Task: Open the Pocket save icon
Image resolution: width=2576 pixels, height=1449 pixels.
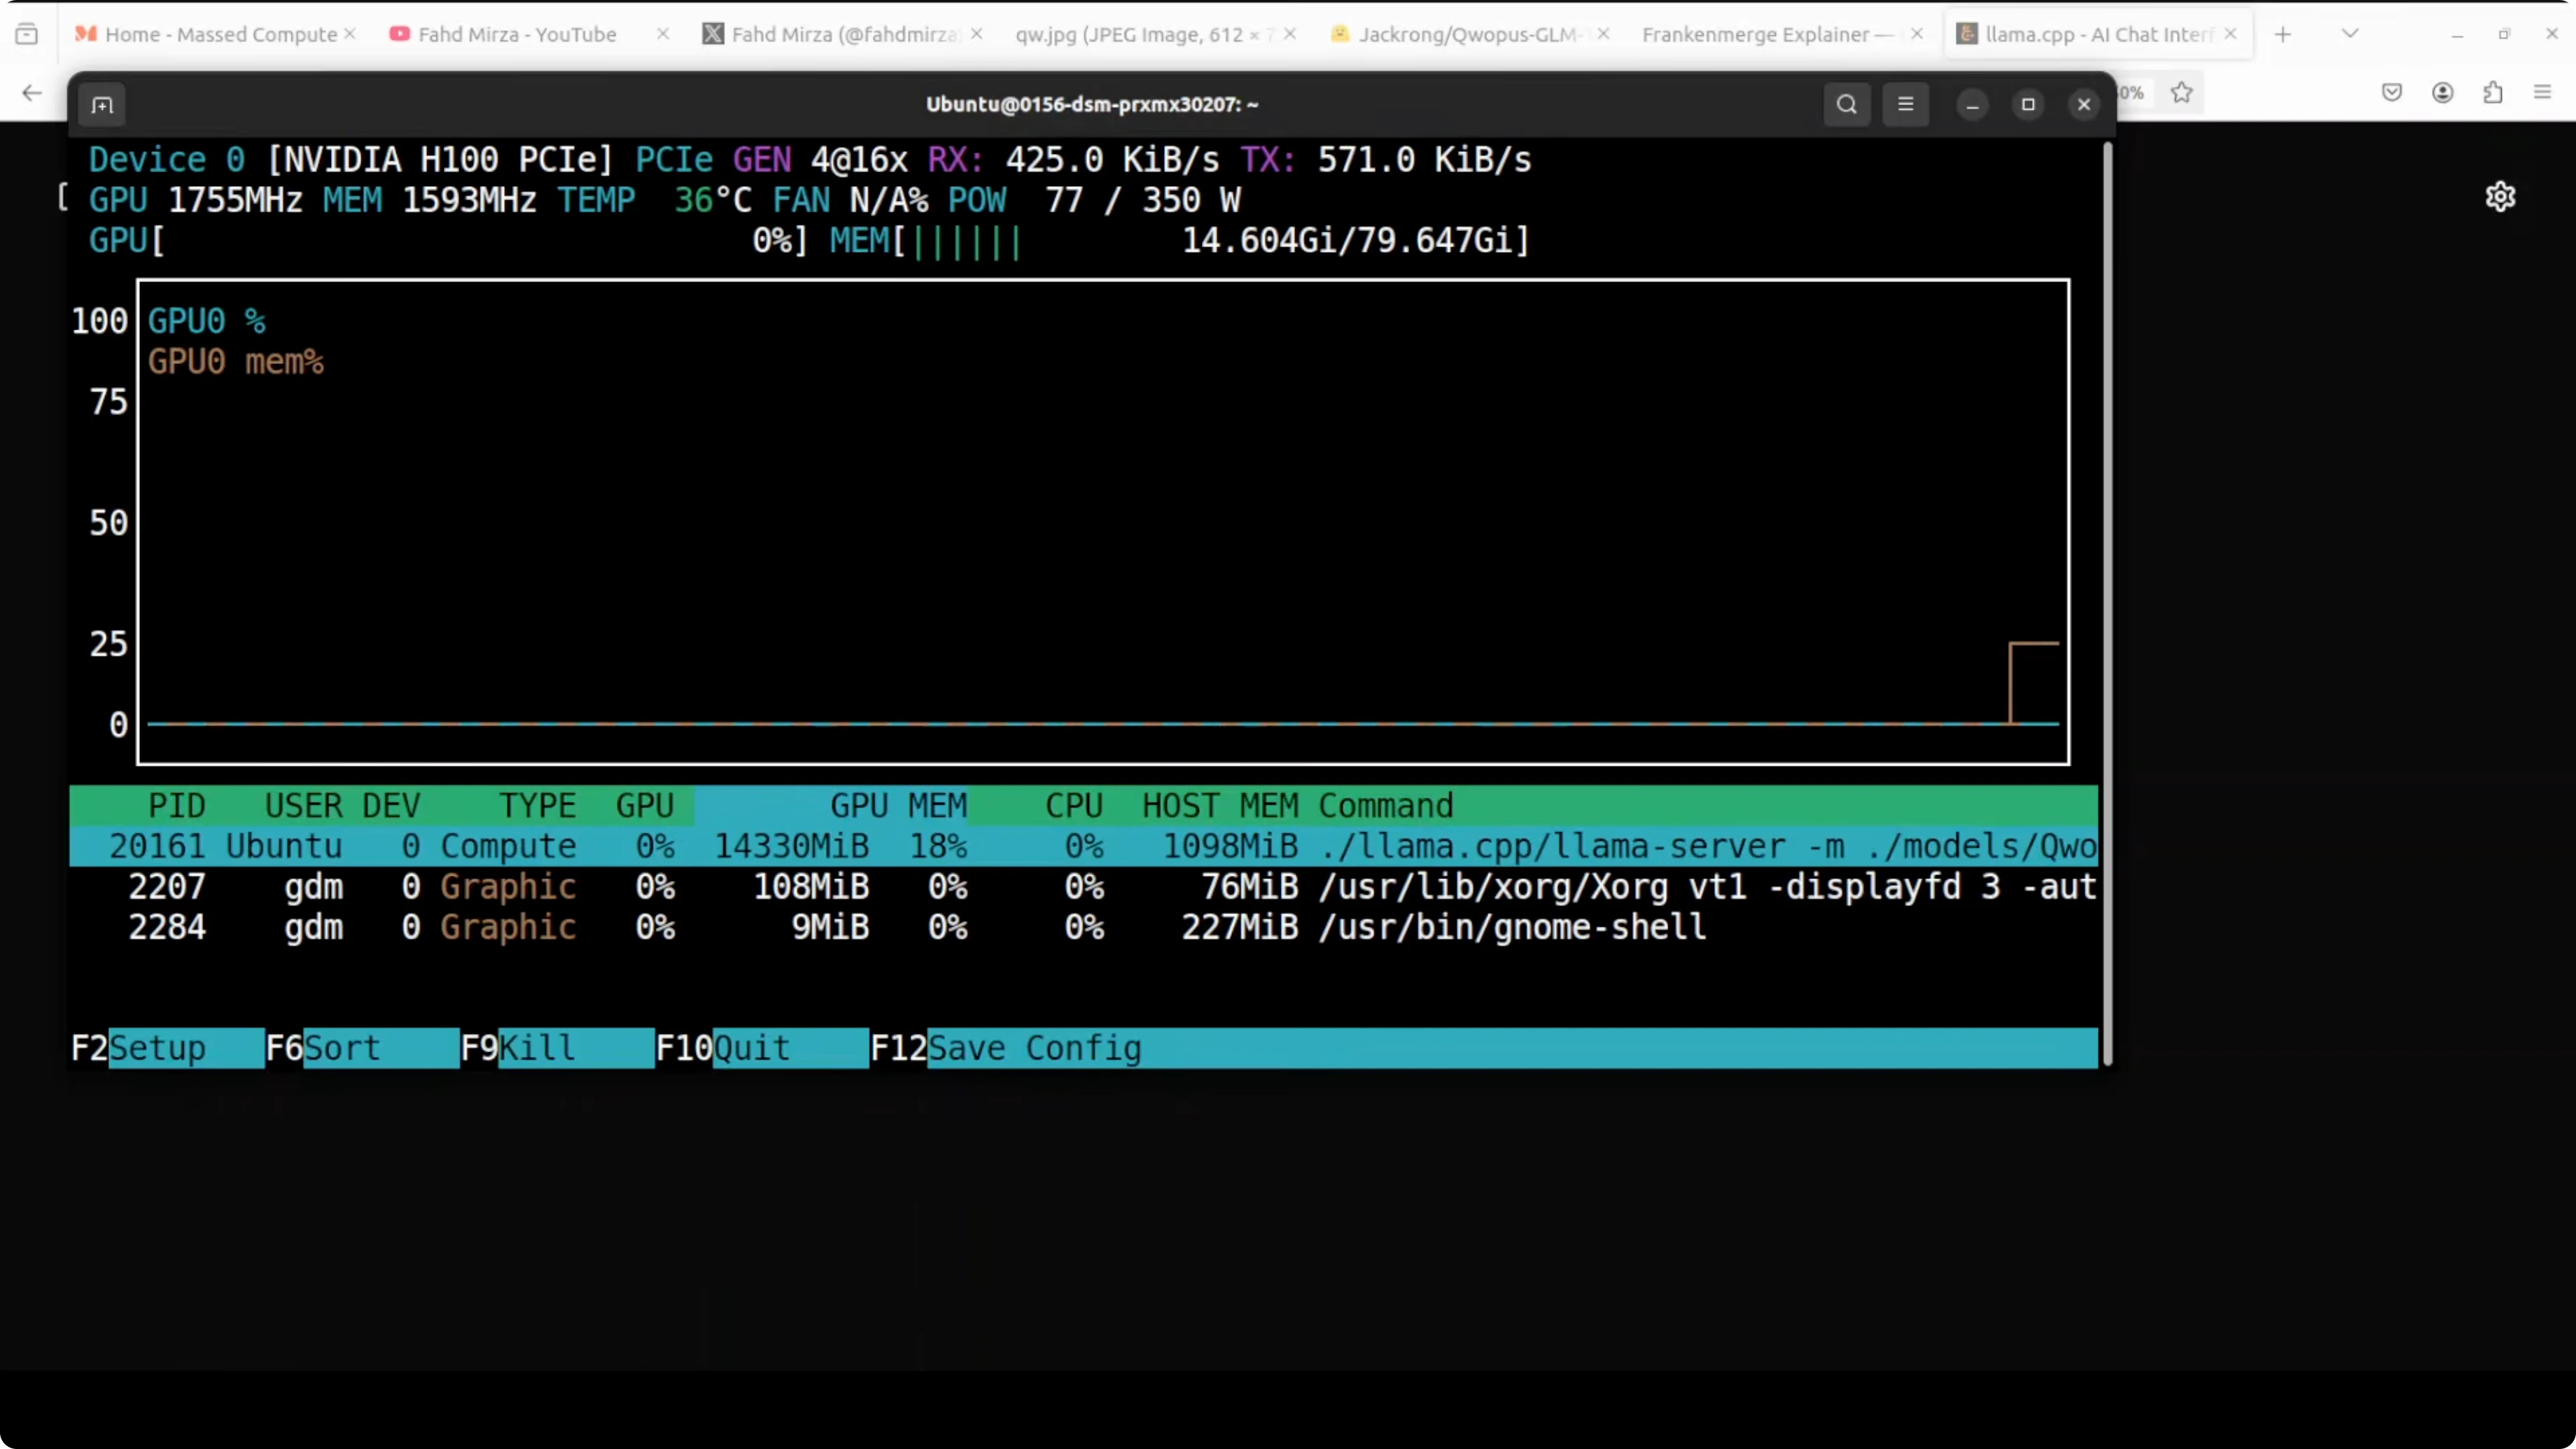Action: 2391,93
